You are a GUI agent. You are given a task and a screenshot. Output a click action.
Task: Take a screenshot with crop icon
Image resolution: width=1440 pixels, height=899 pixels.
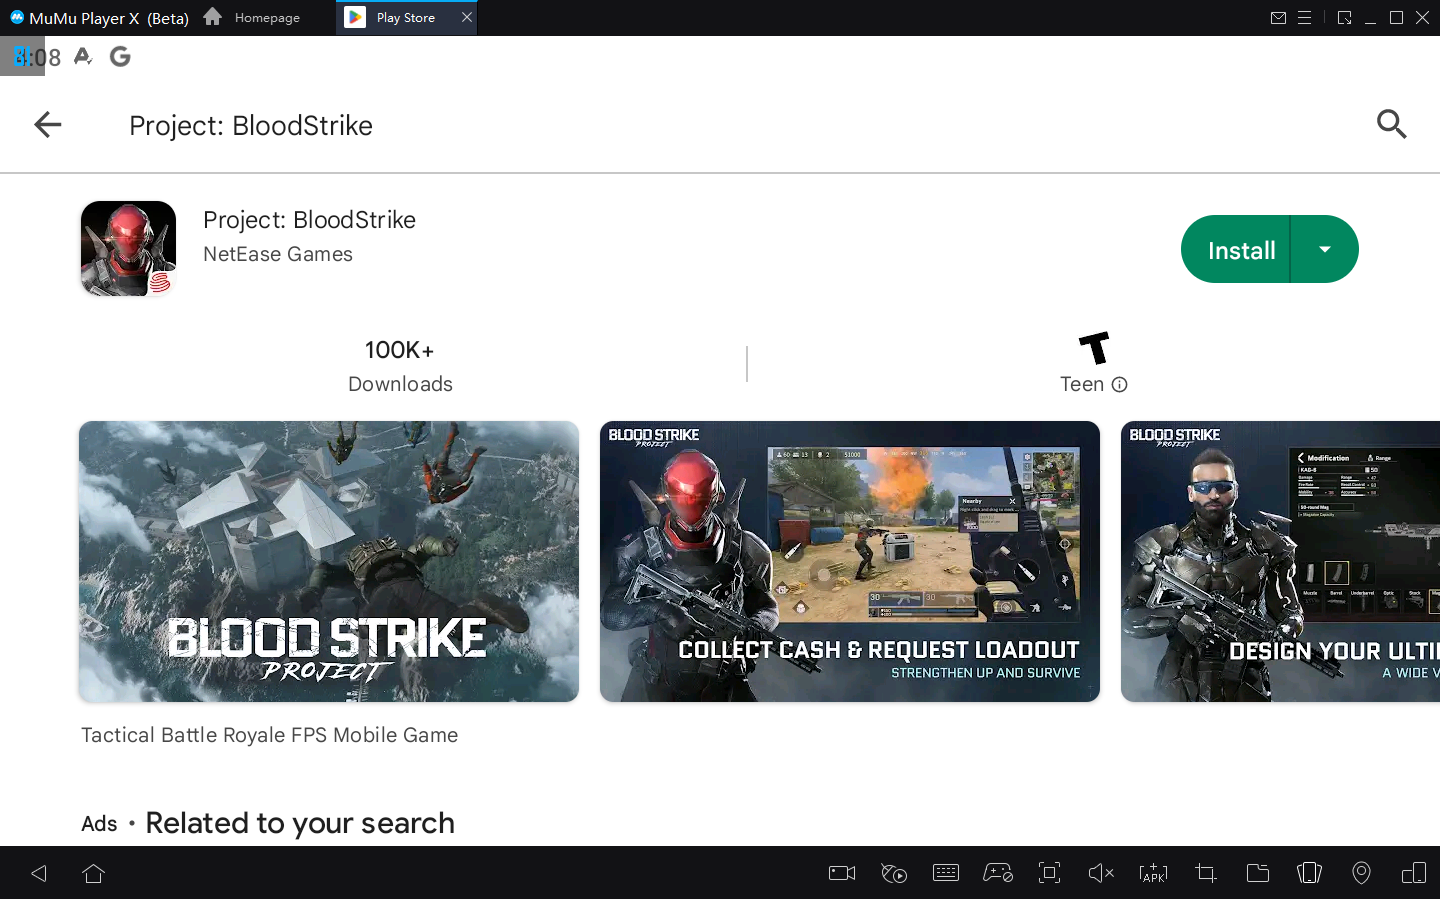click(x=1206, y=873)
